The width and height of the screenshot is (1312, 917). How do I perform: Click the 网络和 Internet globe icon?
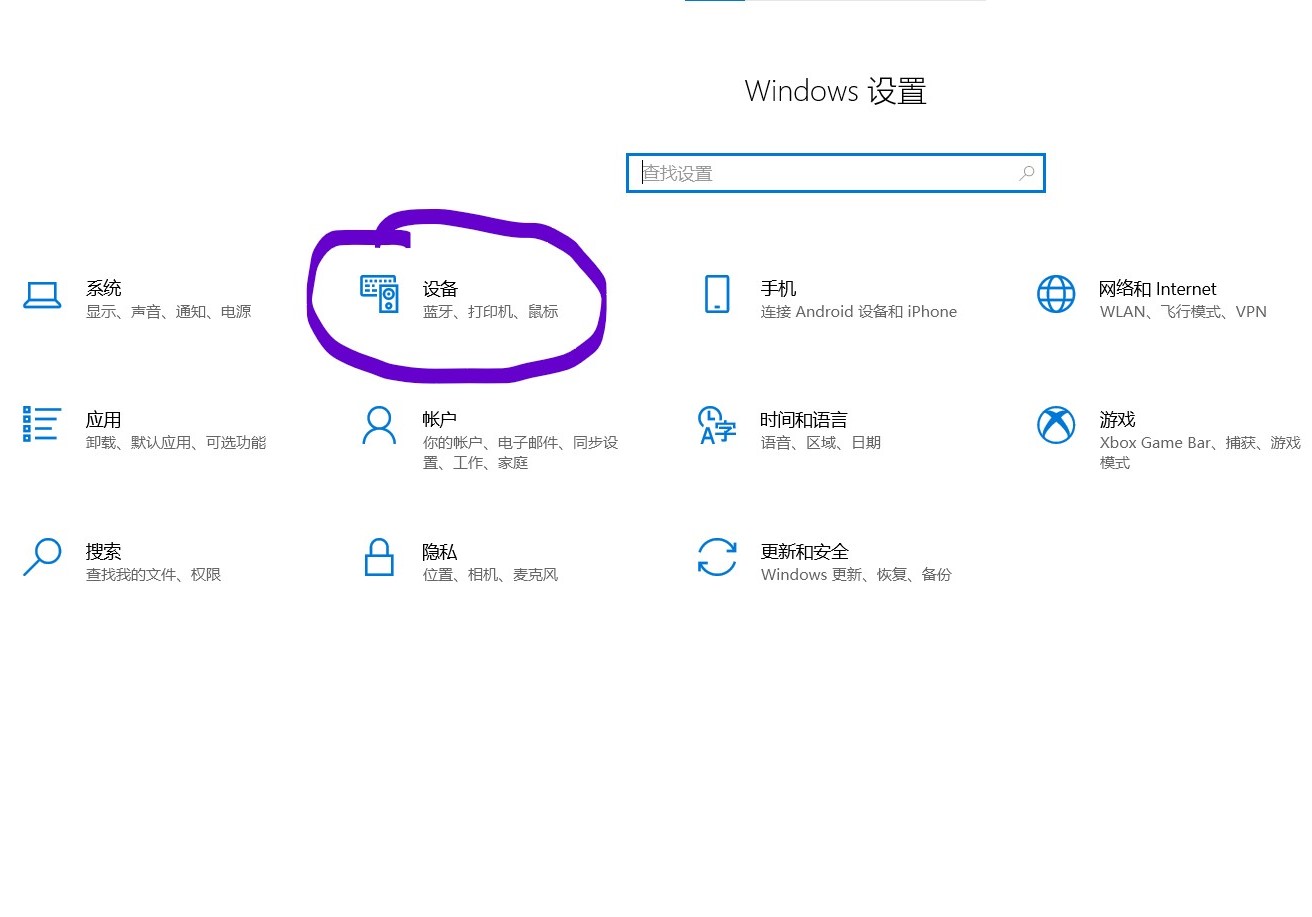point(1056,295)
